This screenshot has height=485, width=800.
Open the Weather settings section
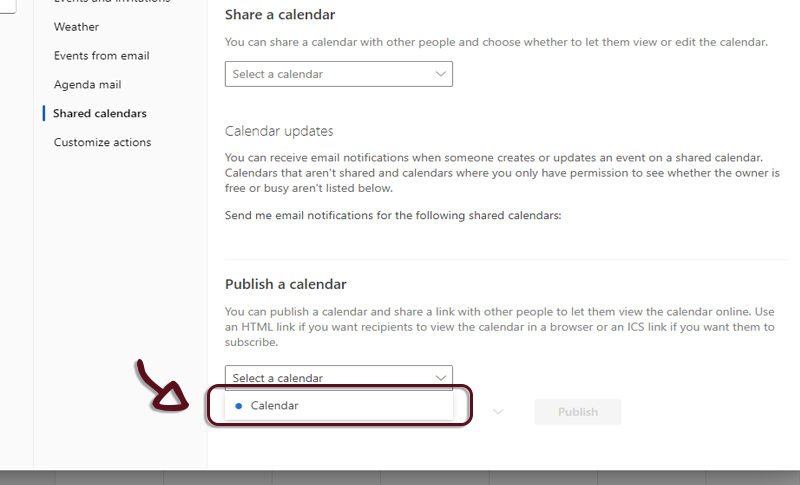(76, 27)
